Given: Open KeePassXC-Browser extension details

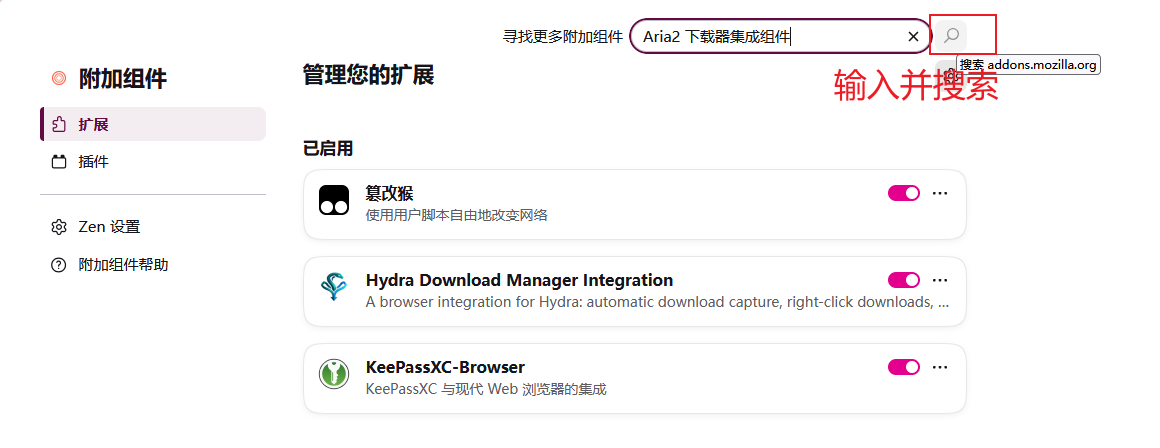Looking at the screenshot, I should (x=635, y=379).
